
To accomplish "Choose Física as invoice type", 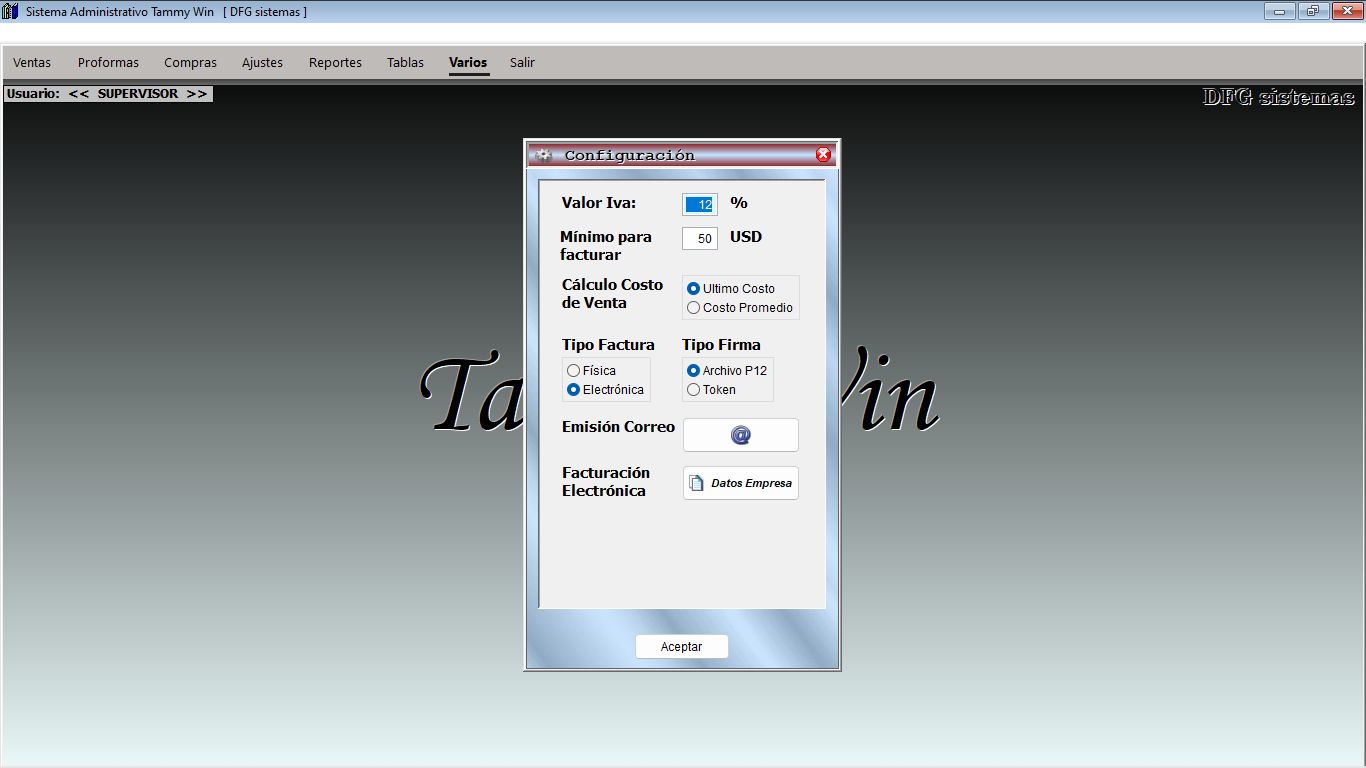I will click(592, 370).
